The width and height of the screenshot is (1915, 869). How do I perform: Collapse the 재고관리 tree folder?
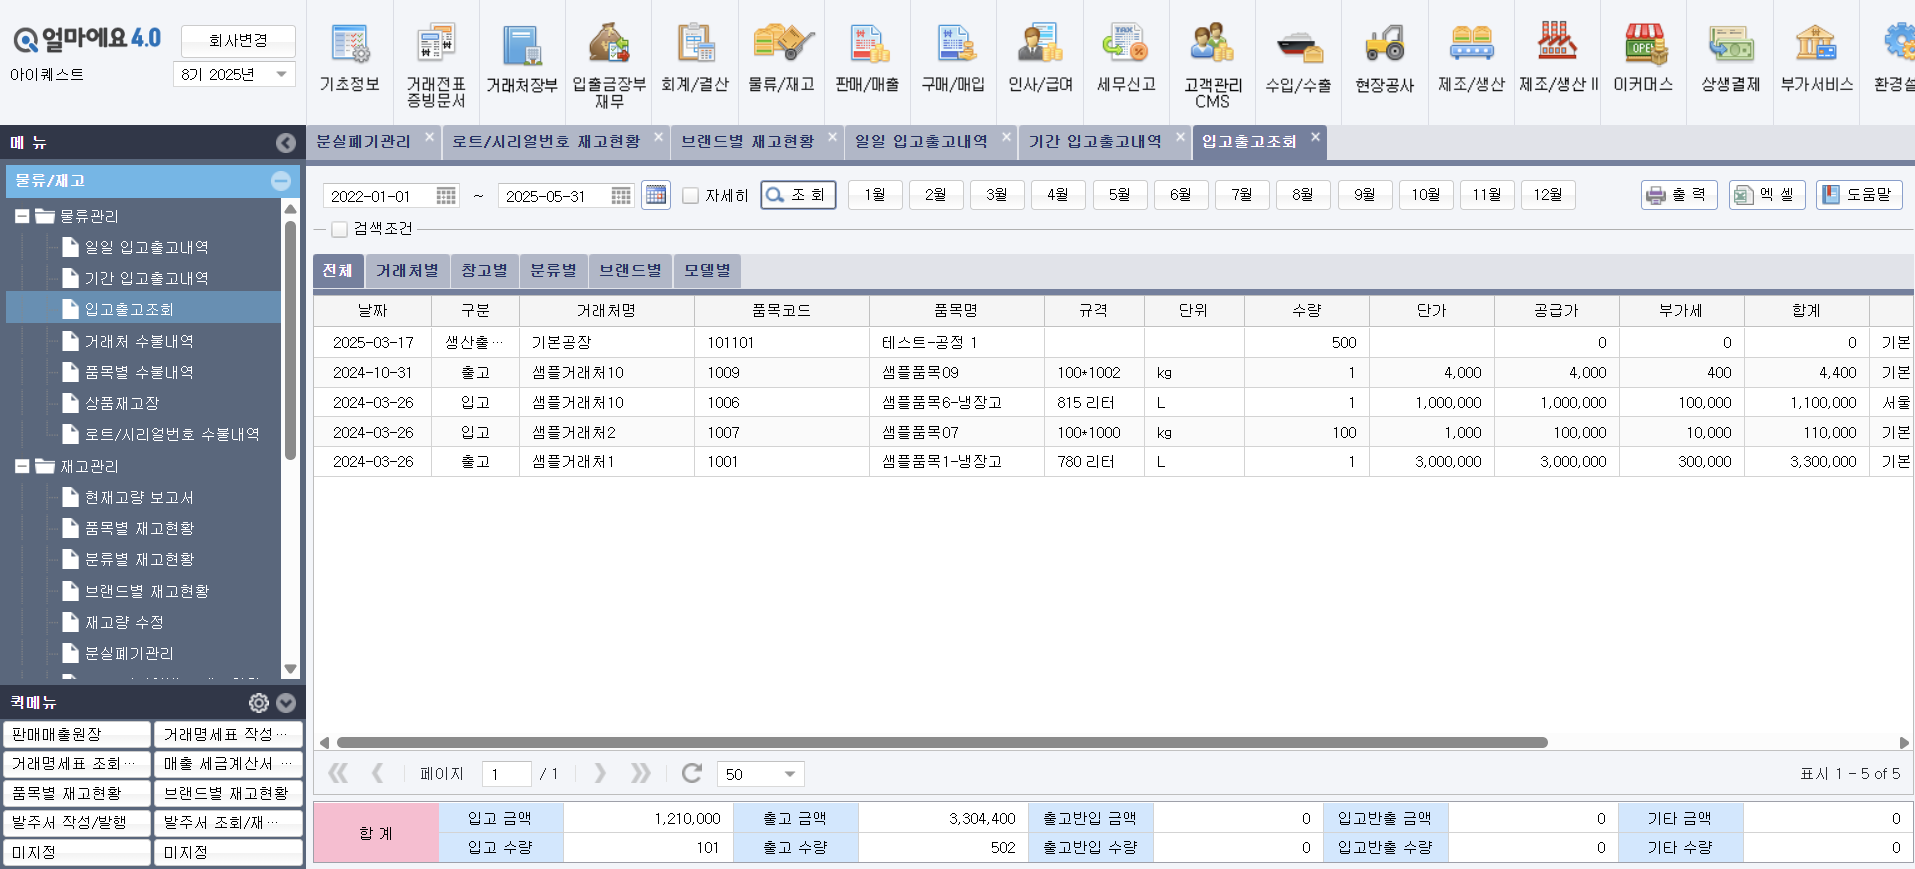[22, 466]
